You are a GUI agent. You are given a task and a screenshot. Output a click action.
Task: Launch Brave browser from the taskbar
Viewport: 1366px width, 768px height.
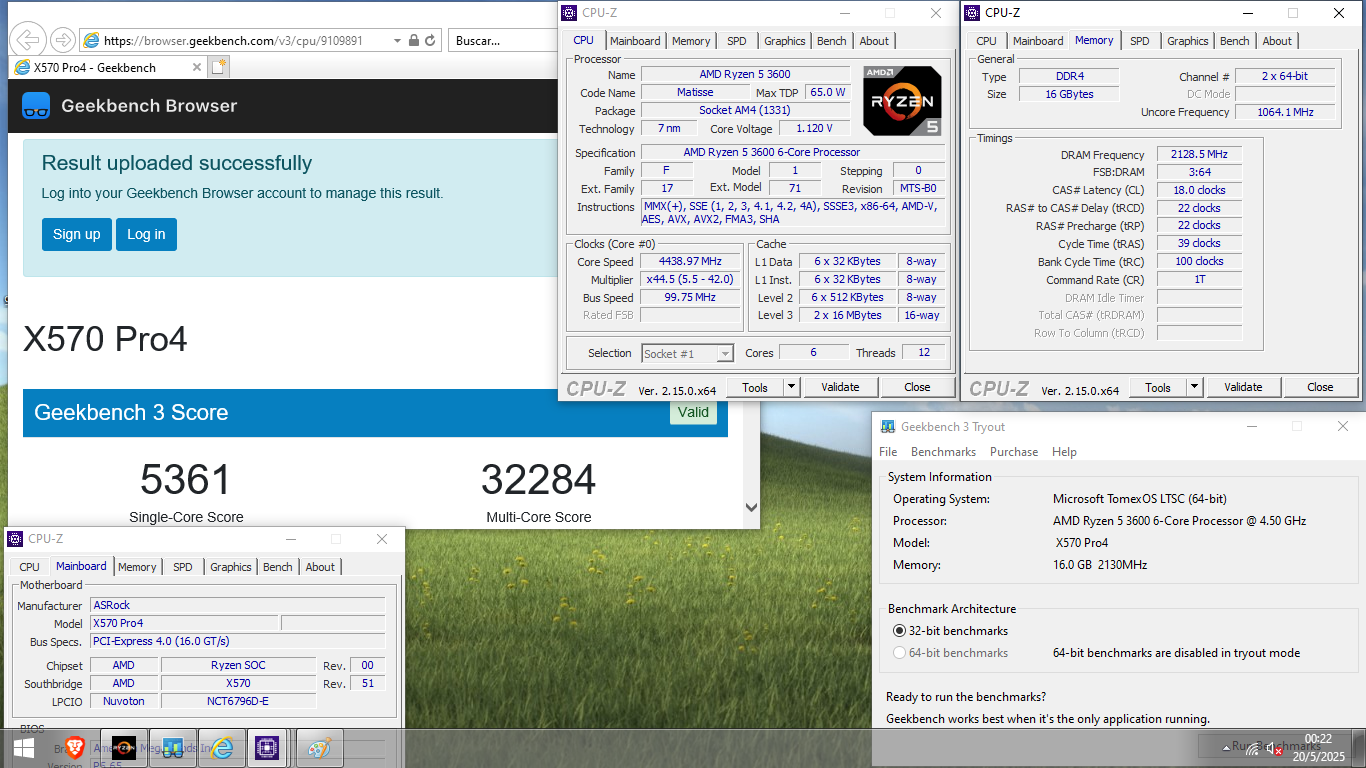[75, 748]
